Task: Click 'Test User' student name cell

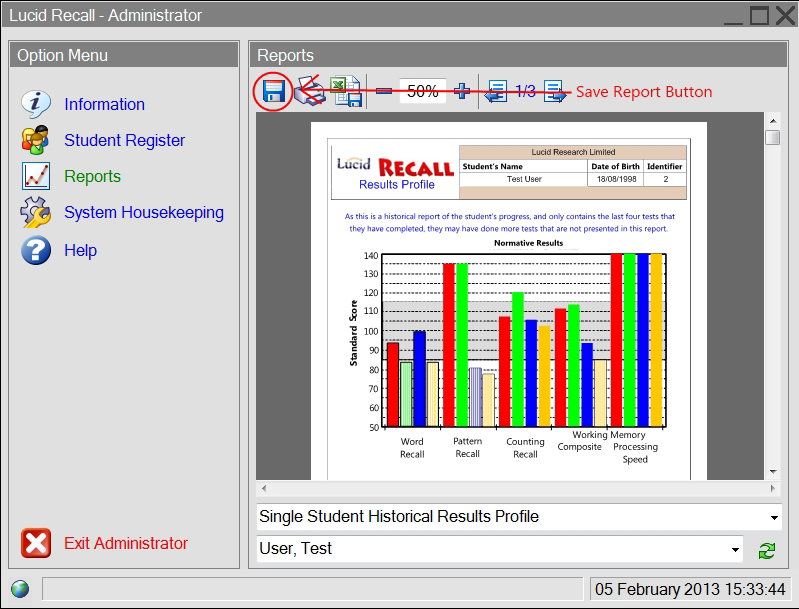Action: pyautogui.click(x=524, y=179)
